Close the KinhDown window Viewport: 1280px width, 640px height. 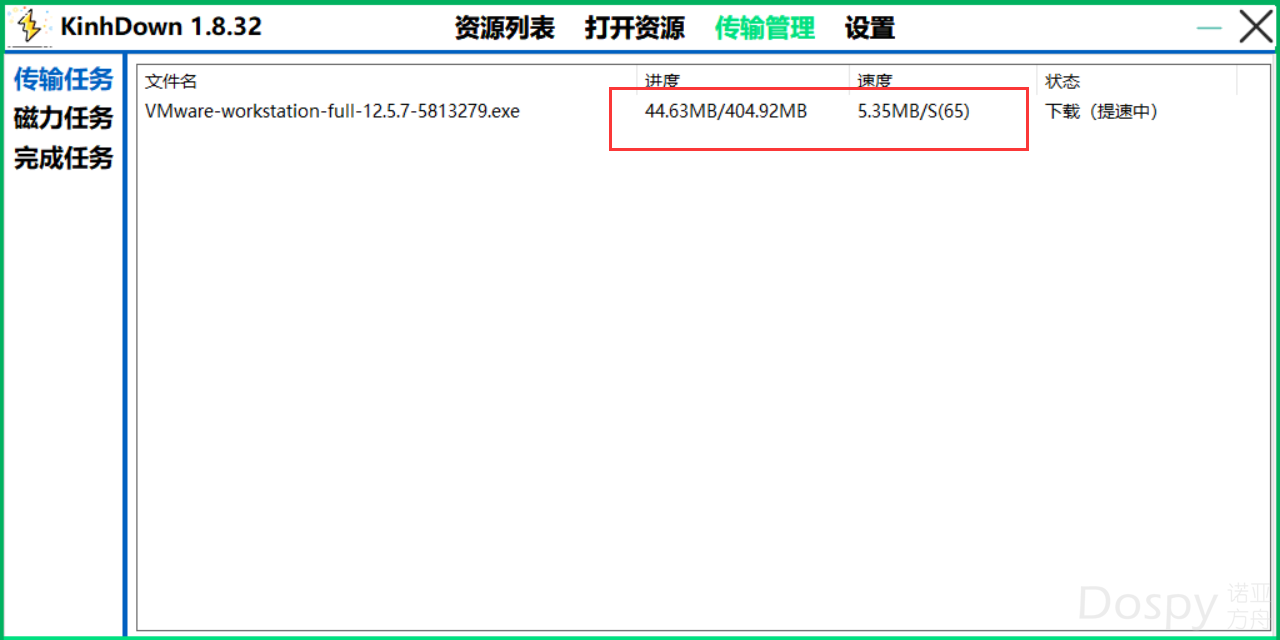click(x=1256, y=27)
